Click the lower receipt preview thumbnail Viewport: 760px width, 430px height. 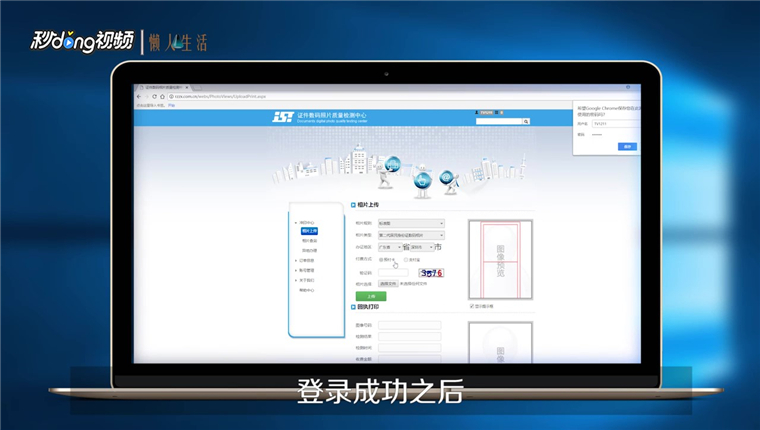pyautogui.click(x=500, y=342)
